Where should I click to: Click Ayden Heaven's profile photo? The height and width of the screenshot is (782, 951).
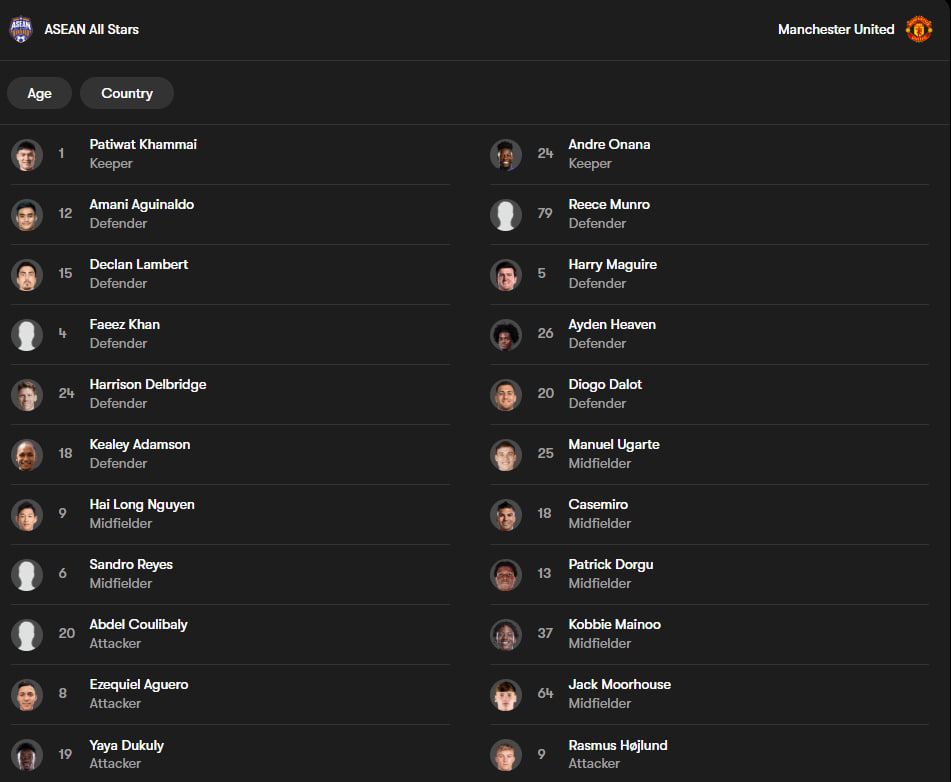point(506,335)
